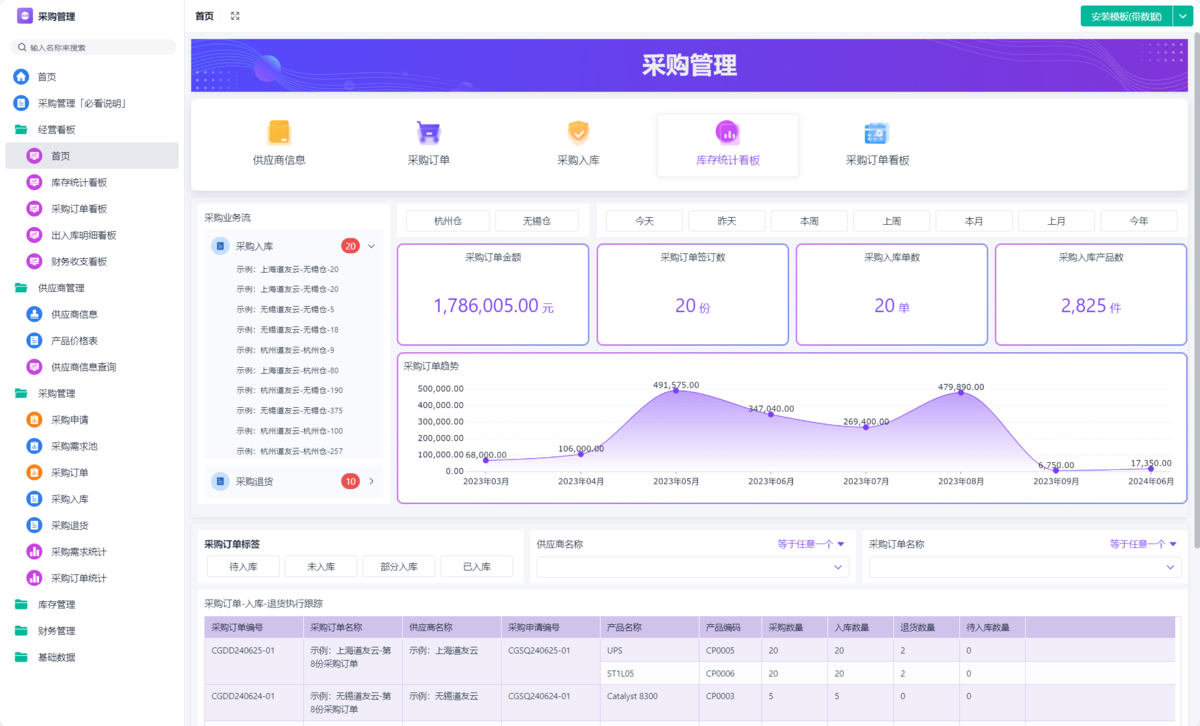The width and height of the screenshot is (1200, 726).
Task: Select the 上月 date filter
Action: 1056,221
